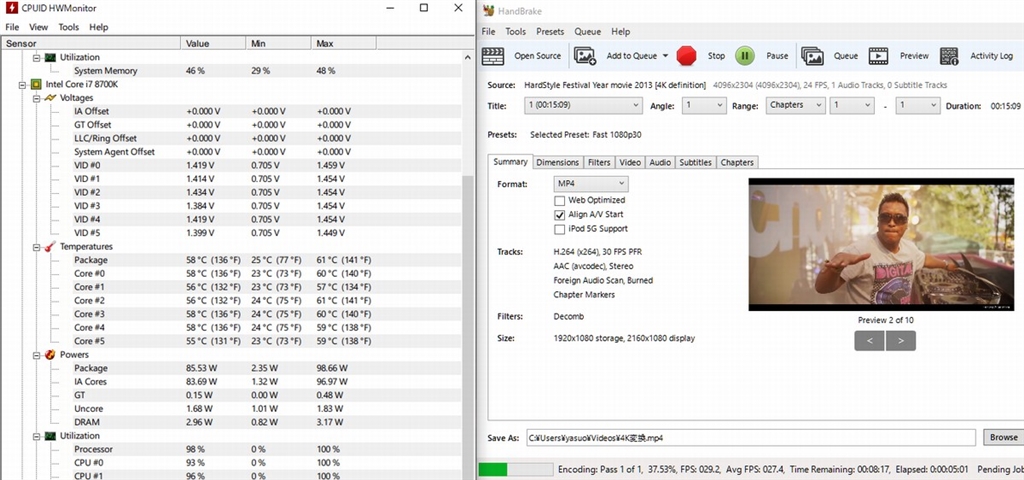Uncheck the Align A/V Start checkbox

(x=559, y=215)
